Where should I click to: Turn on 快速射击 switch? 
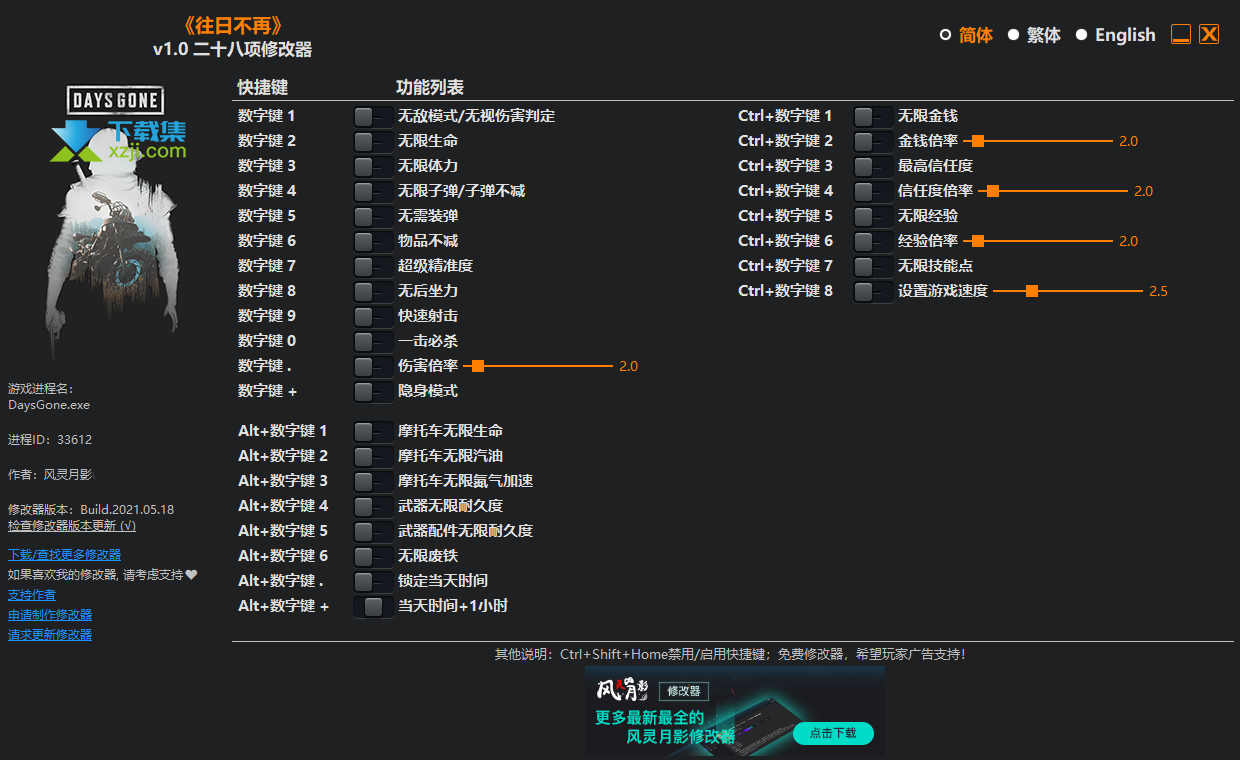point(374,316)
